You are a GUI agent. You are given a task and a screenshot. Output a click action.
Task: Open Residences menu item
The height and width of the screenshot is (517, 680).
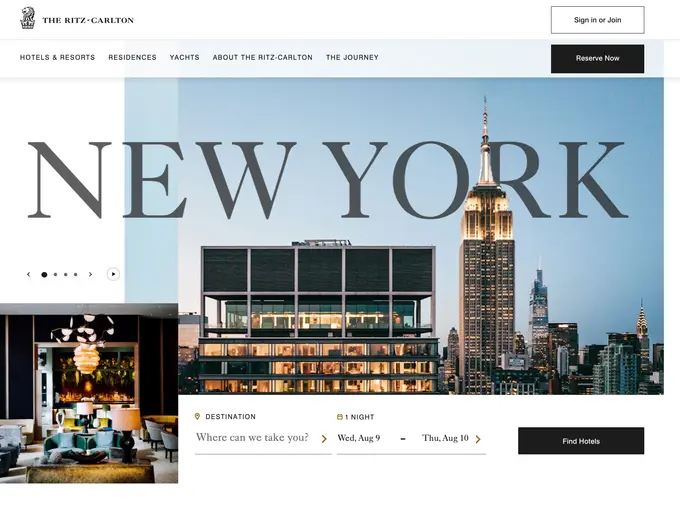coord(132,57)
